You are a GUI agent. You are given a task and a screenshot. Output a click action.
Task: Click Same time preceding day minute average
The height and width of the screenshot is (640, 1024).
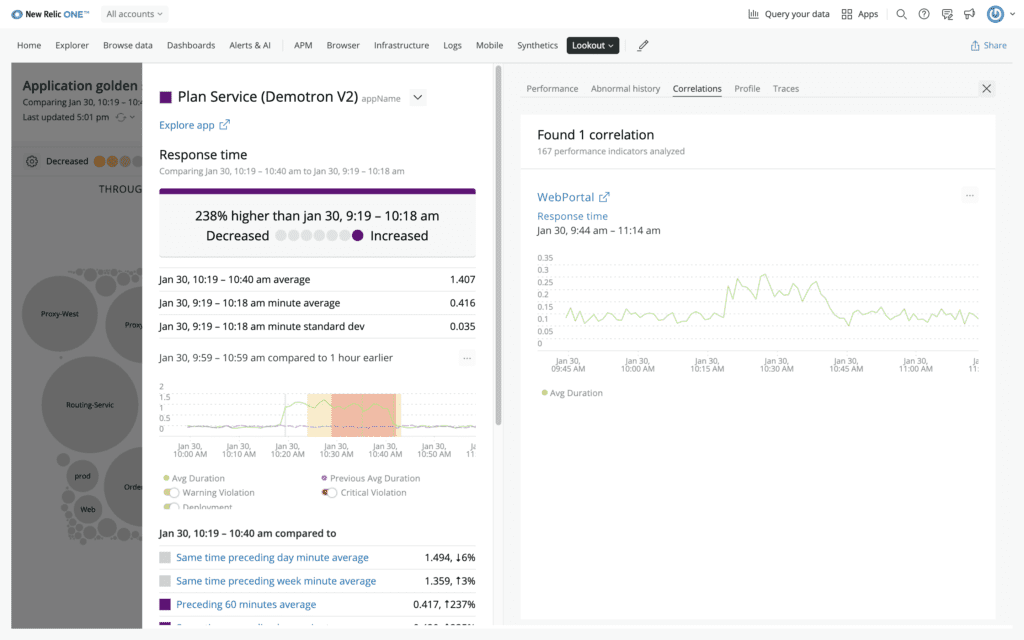(x=272, y=557)
